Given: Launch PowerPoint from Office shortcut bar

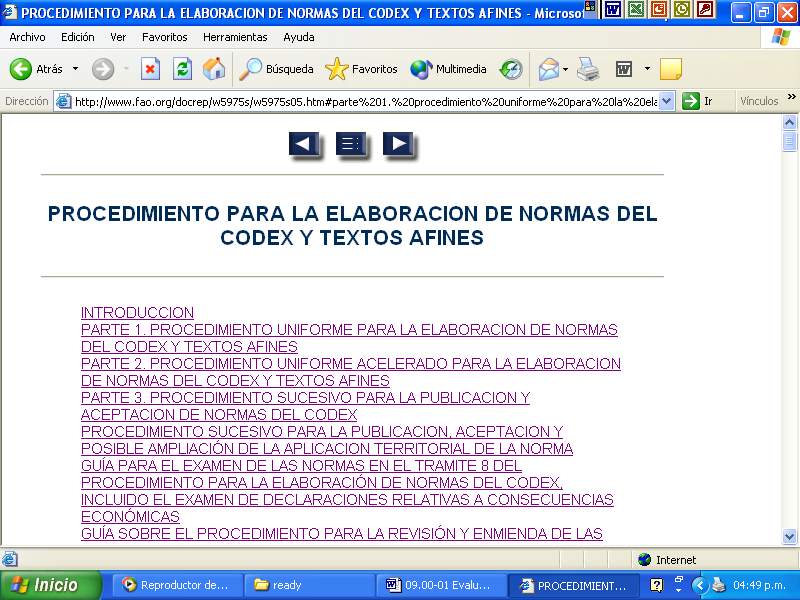Looking at the screenshot, I should [x=659, y=9].
